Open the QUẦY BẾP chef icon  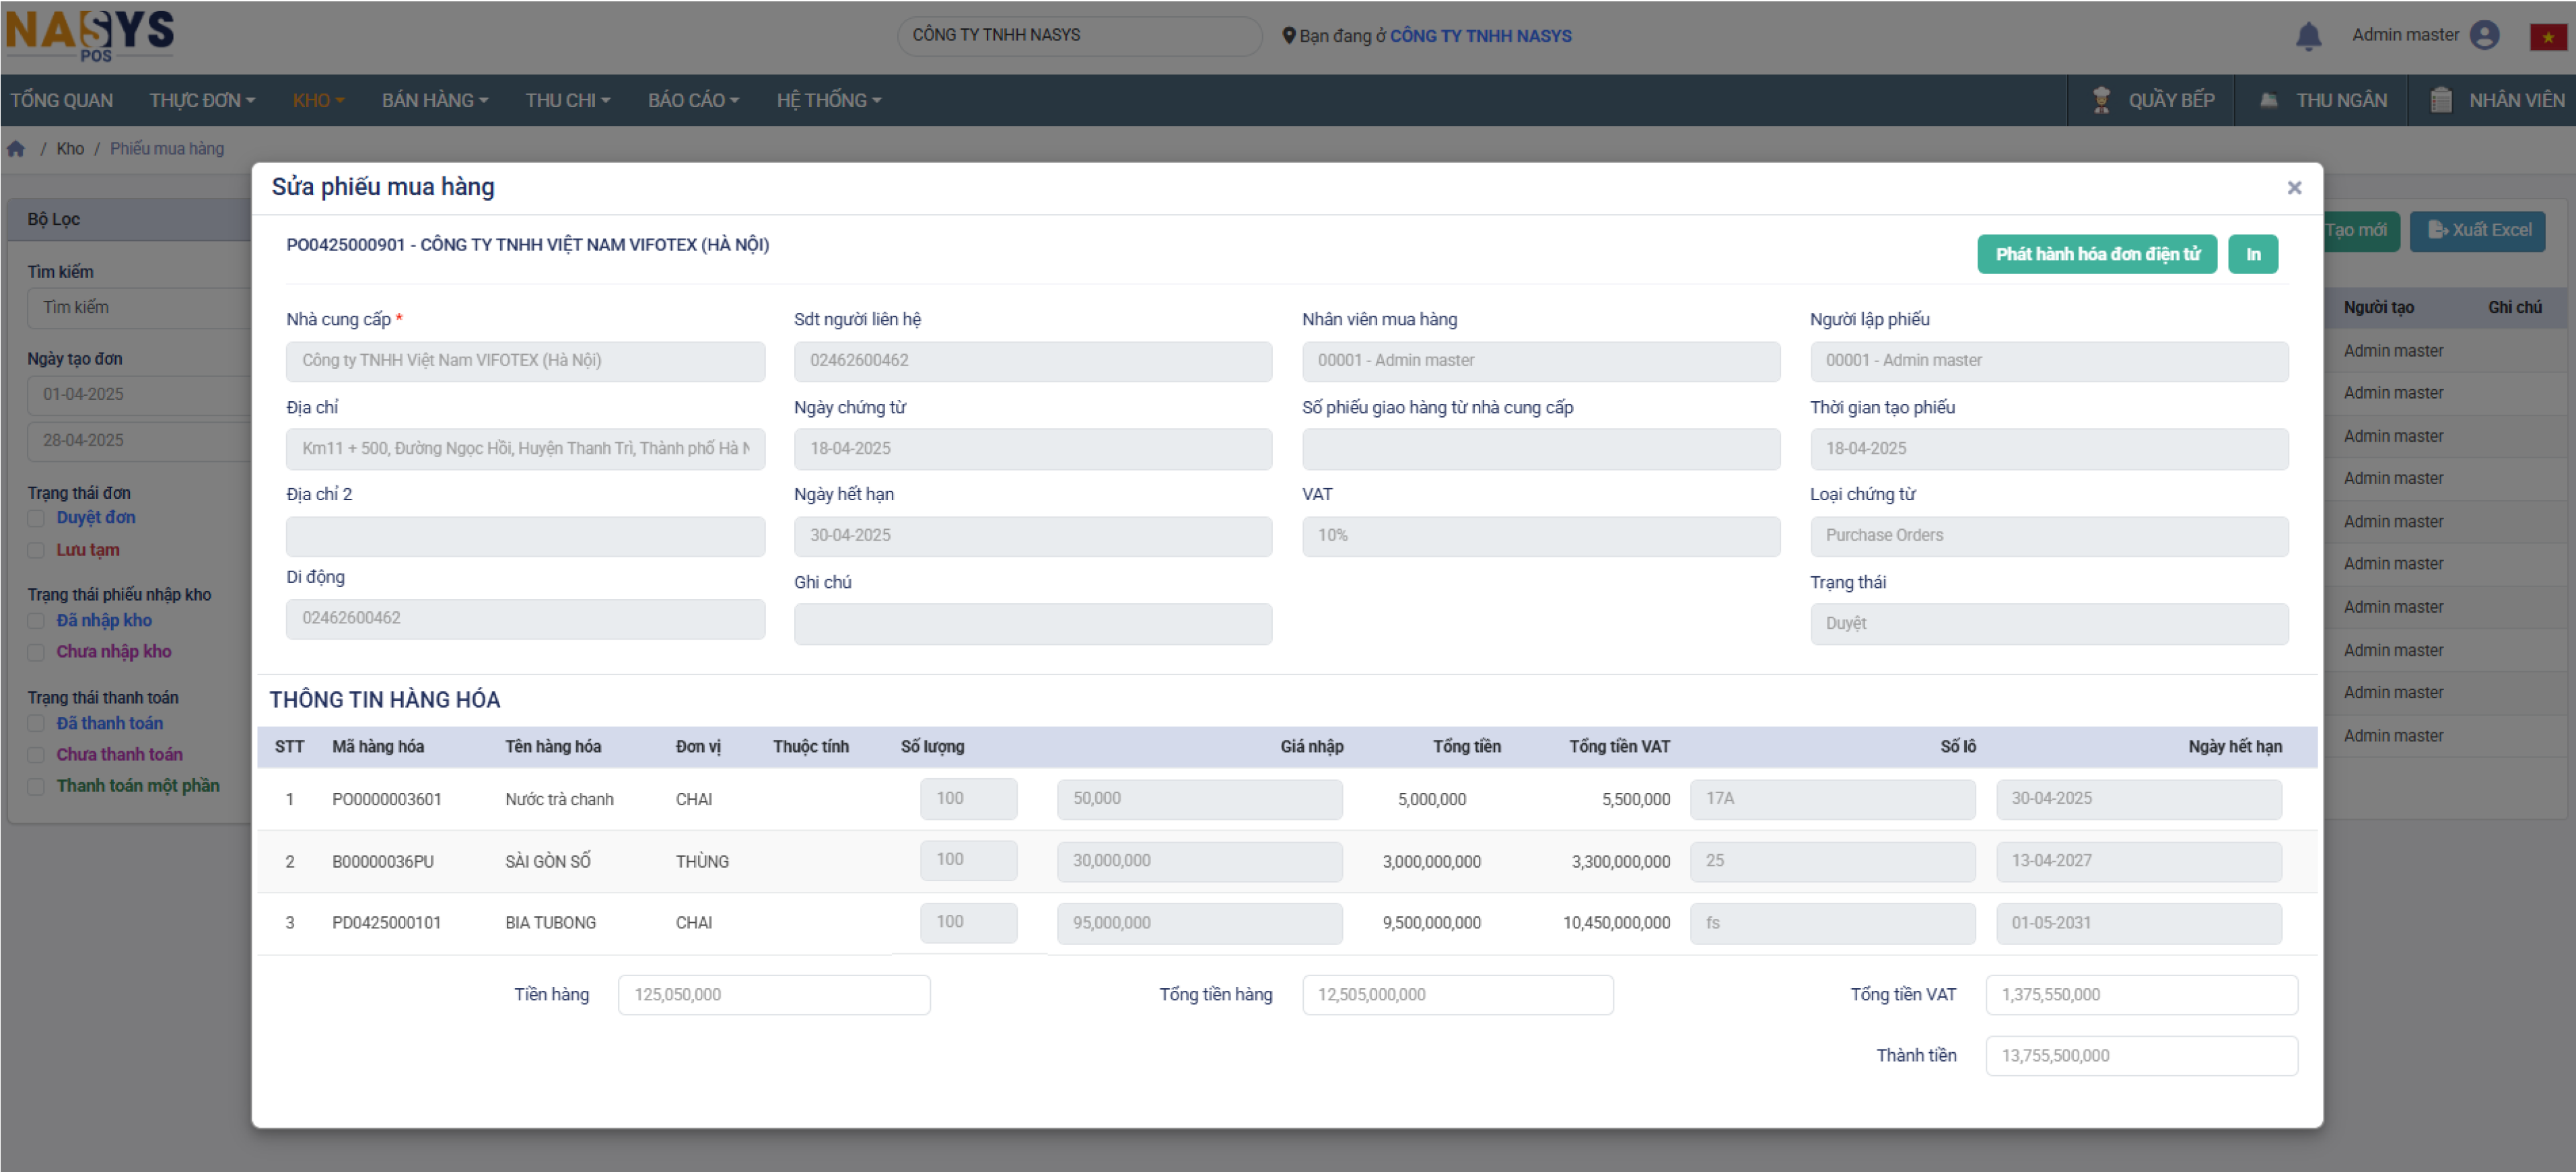(x=2101, y=100)
